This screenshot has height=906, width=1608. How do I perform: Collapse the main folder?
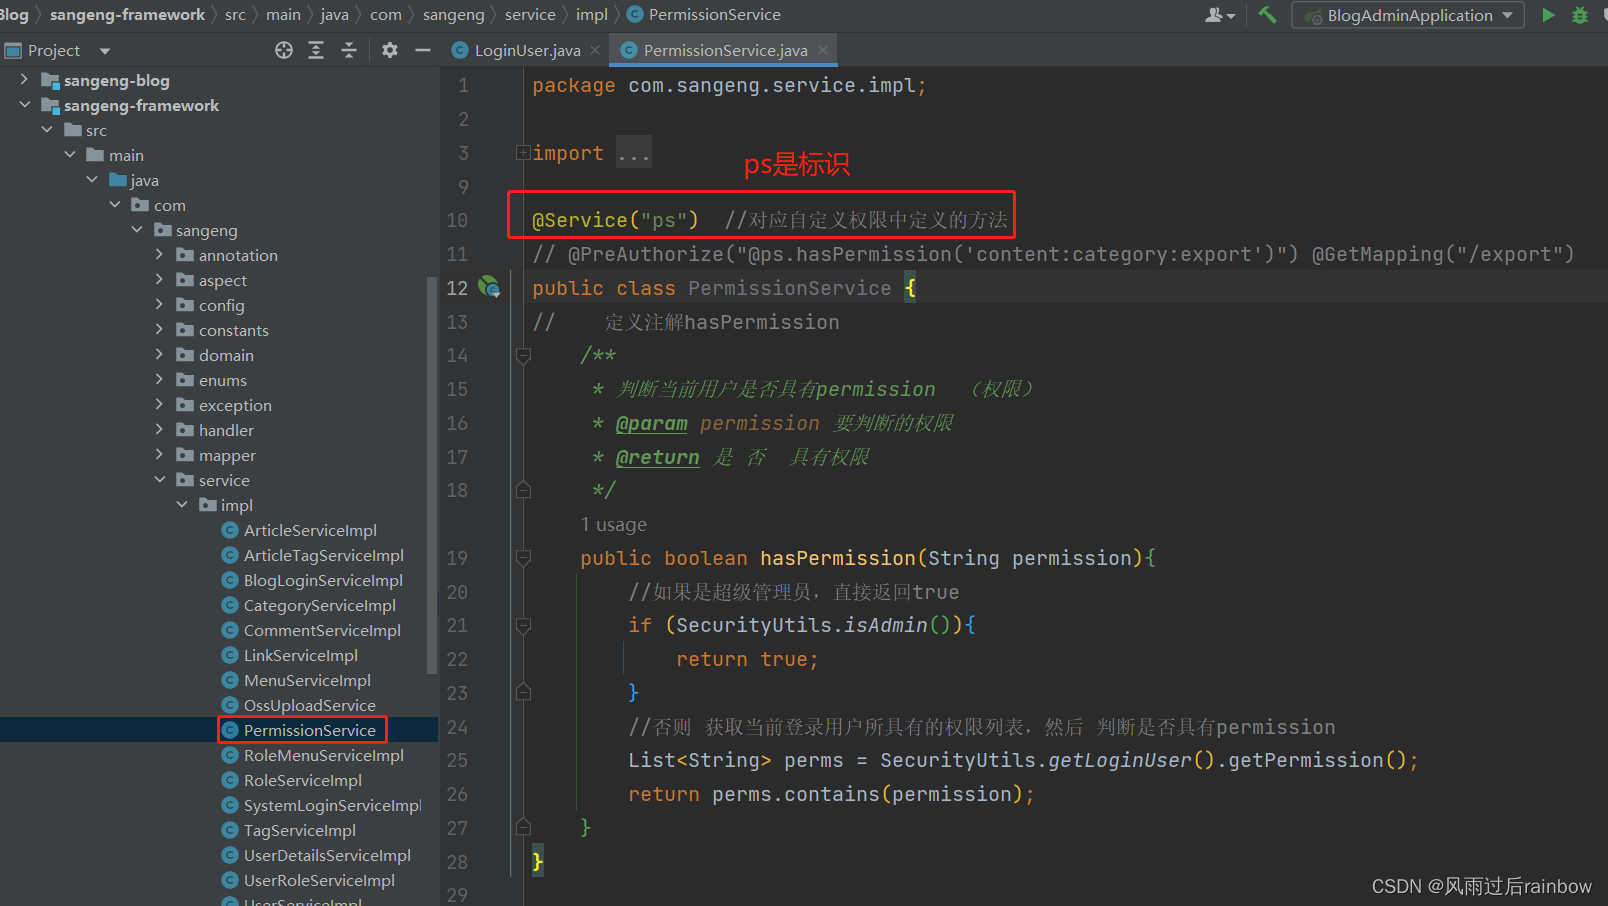pos(70,155)
